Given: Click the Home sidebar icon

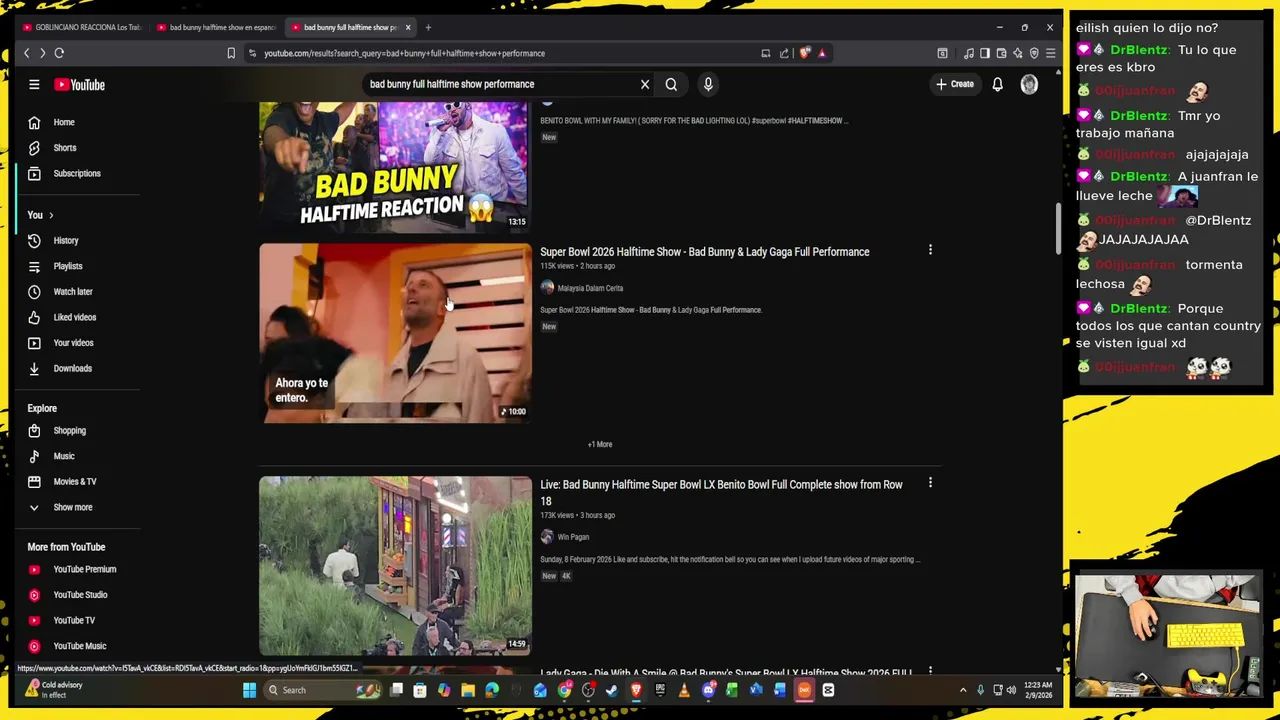Looking at the screenshot, I should pyautogui.click(x=34, y=122).
